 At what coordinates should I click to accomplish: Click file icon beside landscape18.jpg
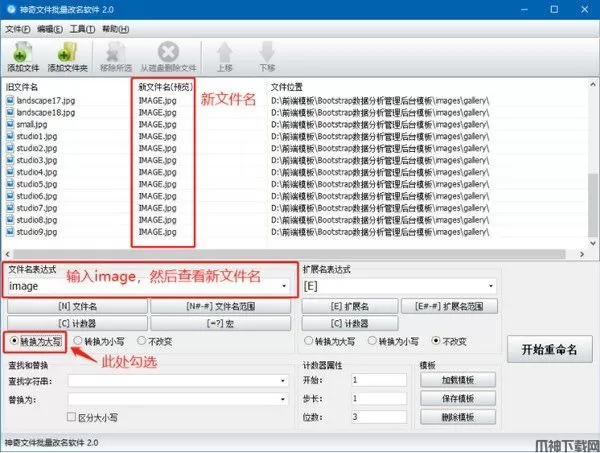(10, 112)
